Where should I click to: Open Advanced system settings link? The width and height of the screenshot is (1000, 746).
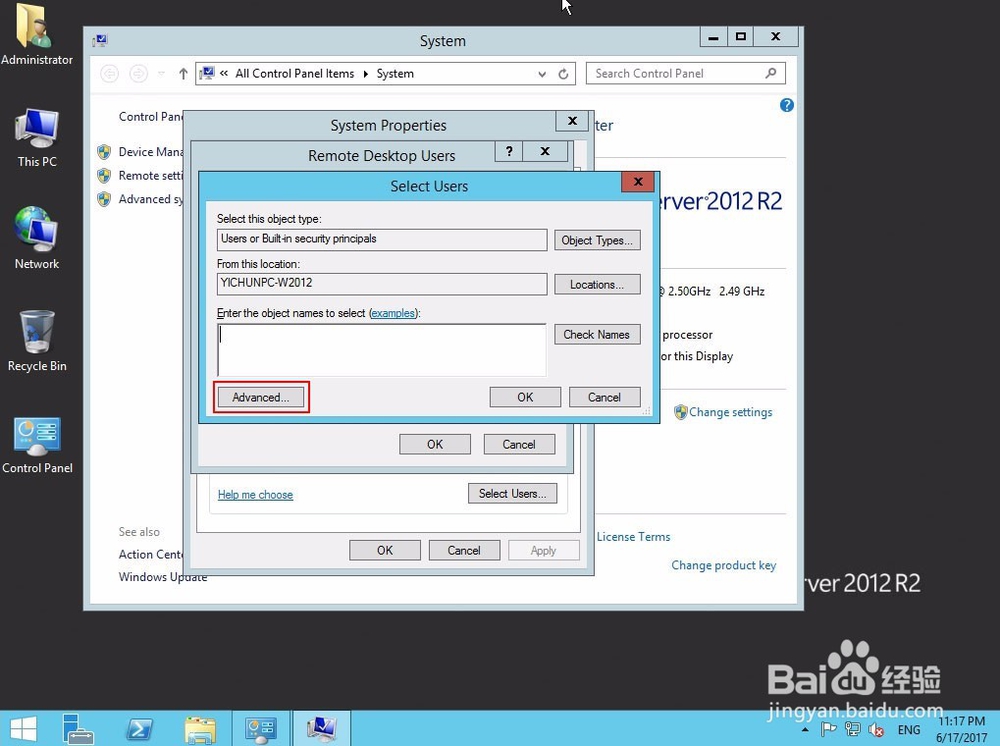coord(151,199)
